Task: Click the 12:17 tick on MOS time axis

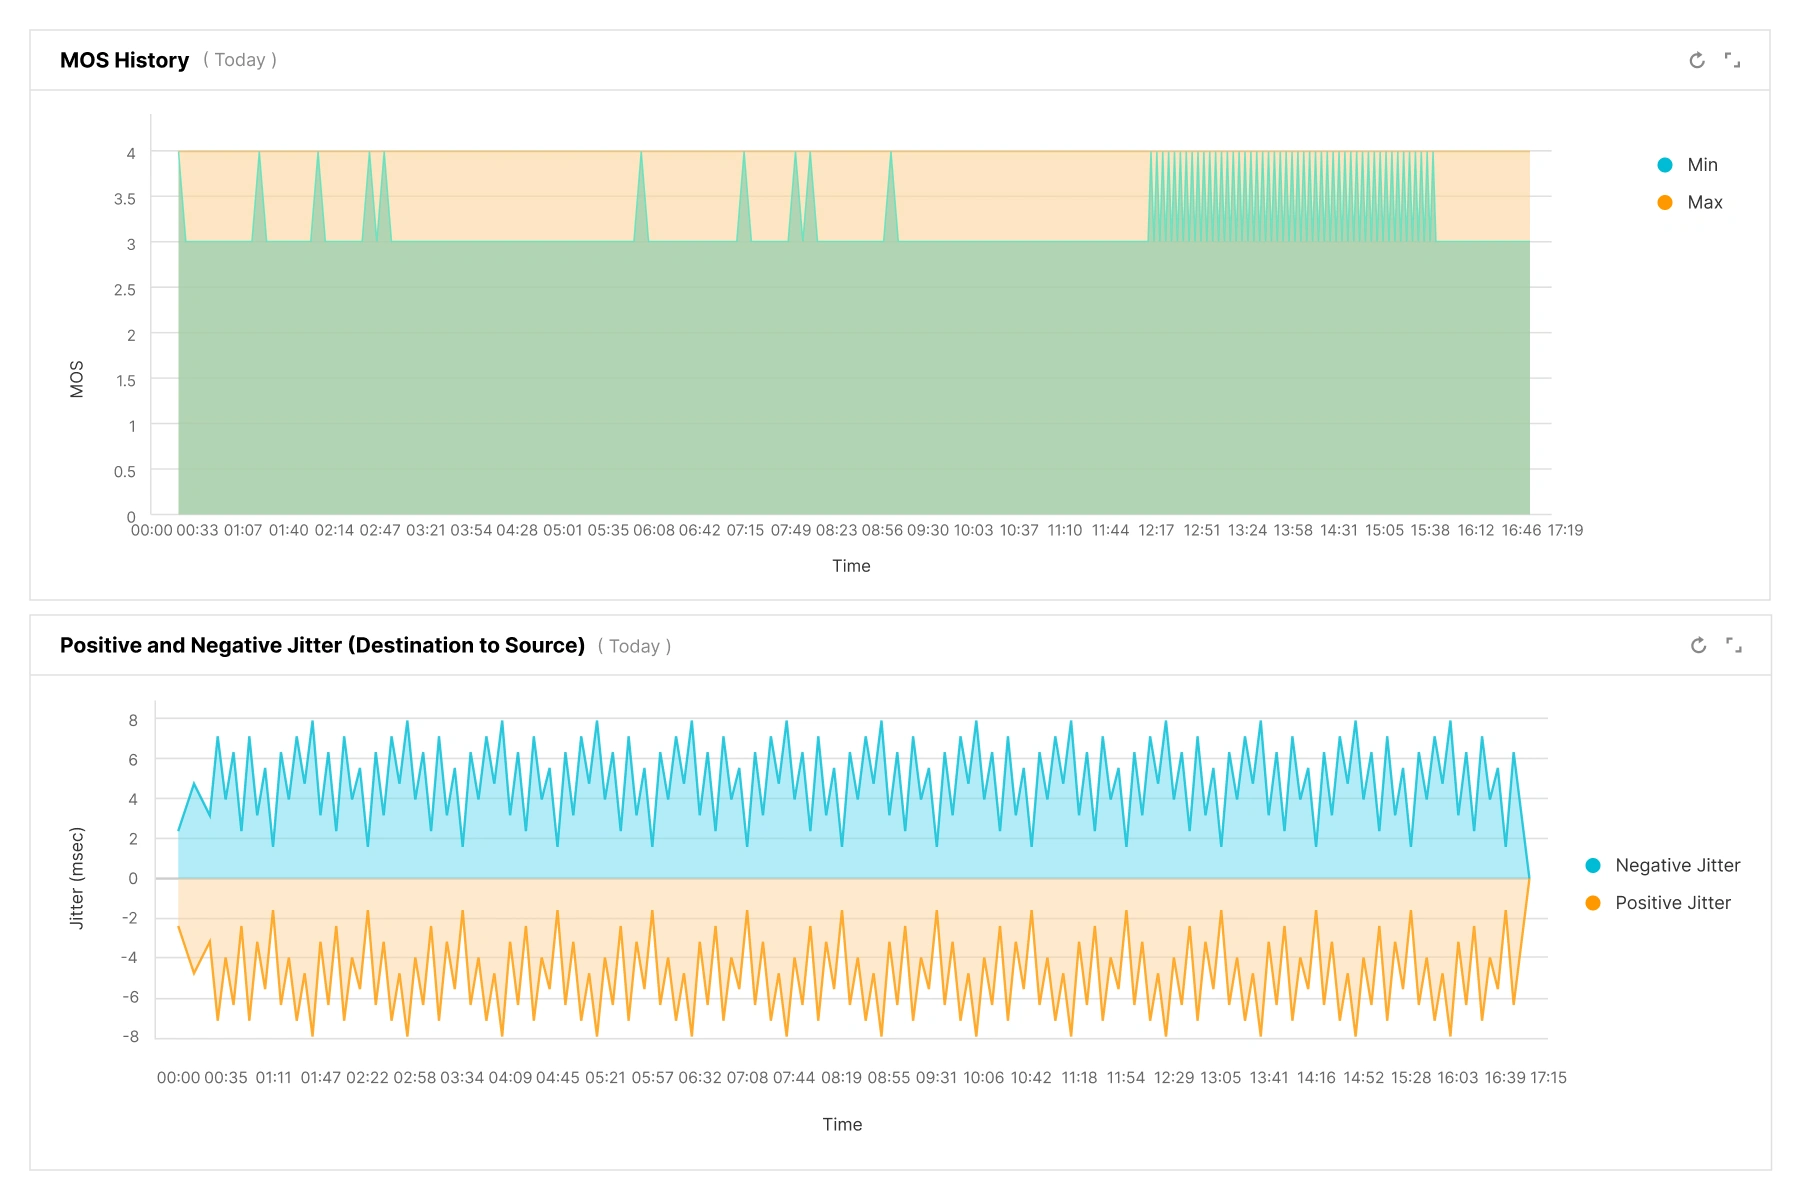Action: pyautogui.click(x=1156, y=530)
